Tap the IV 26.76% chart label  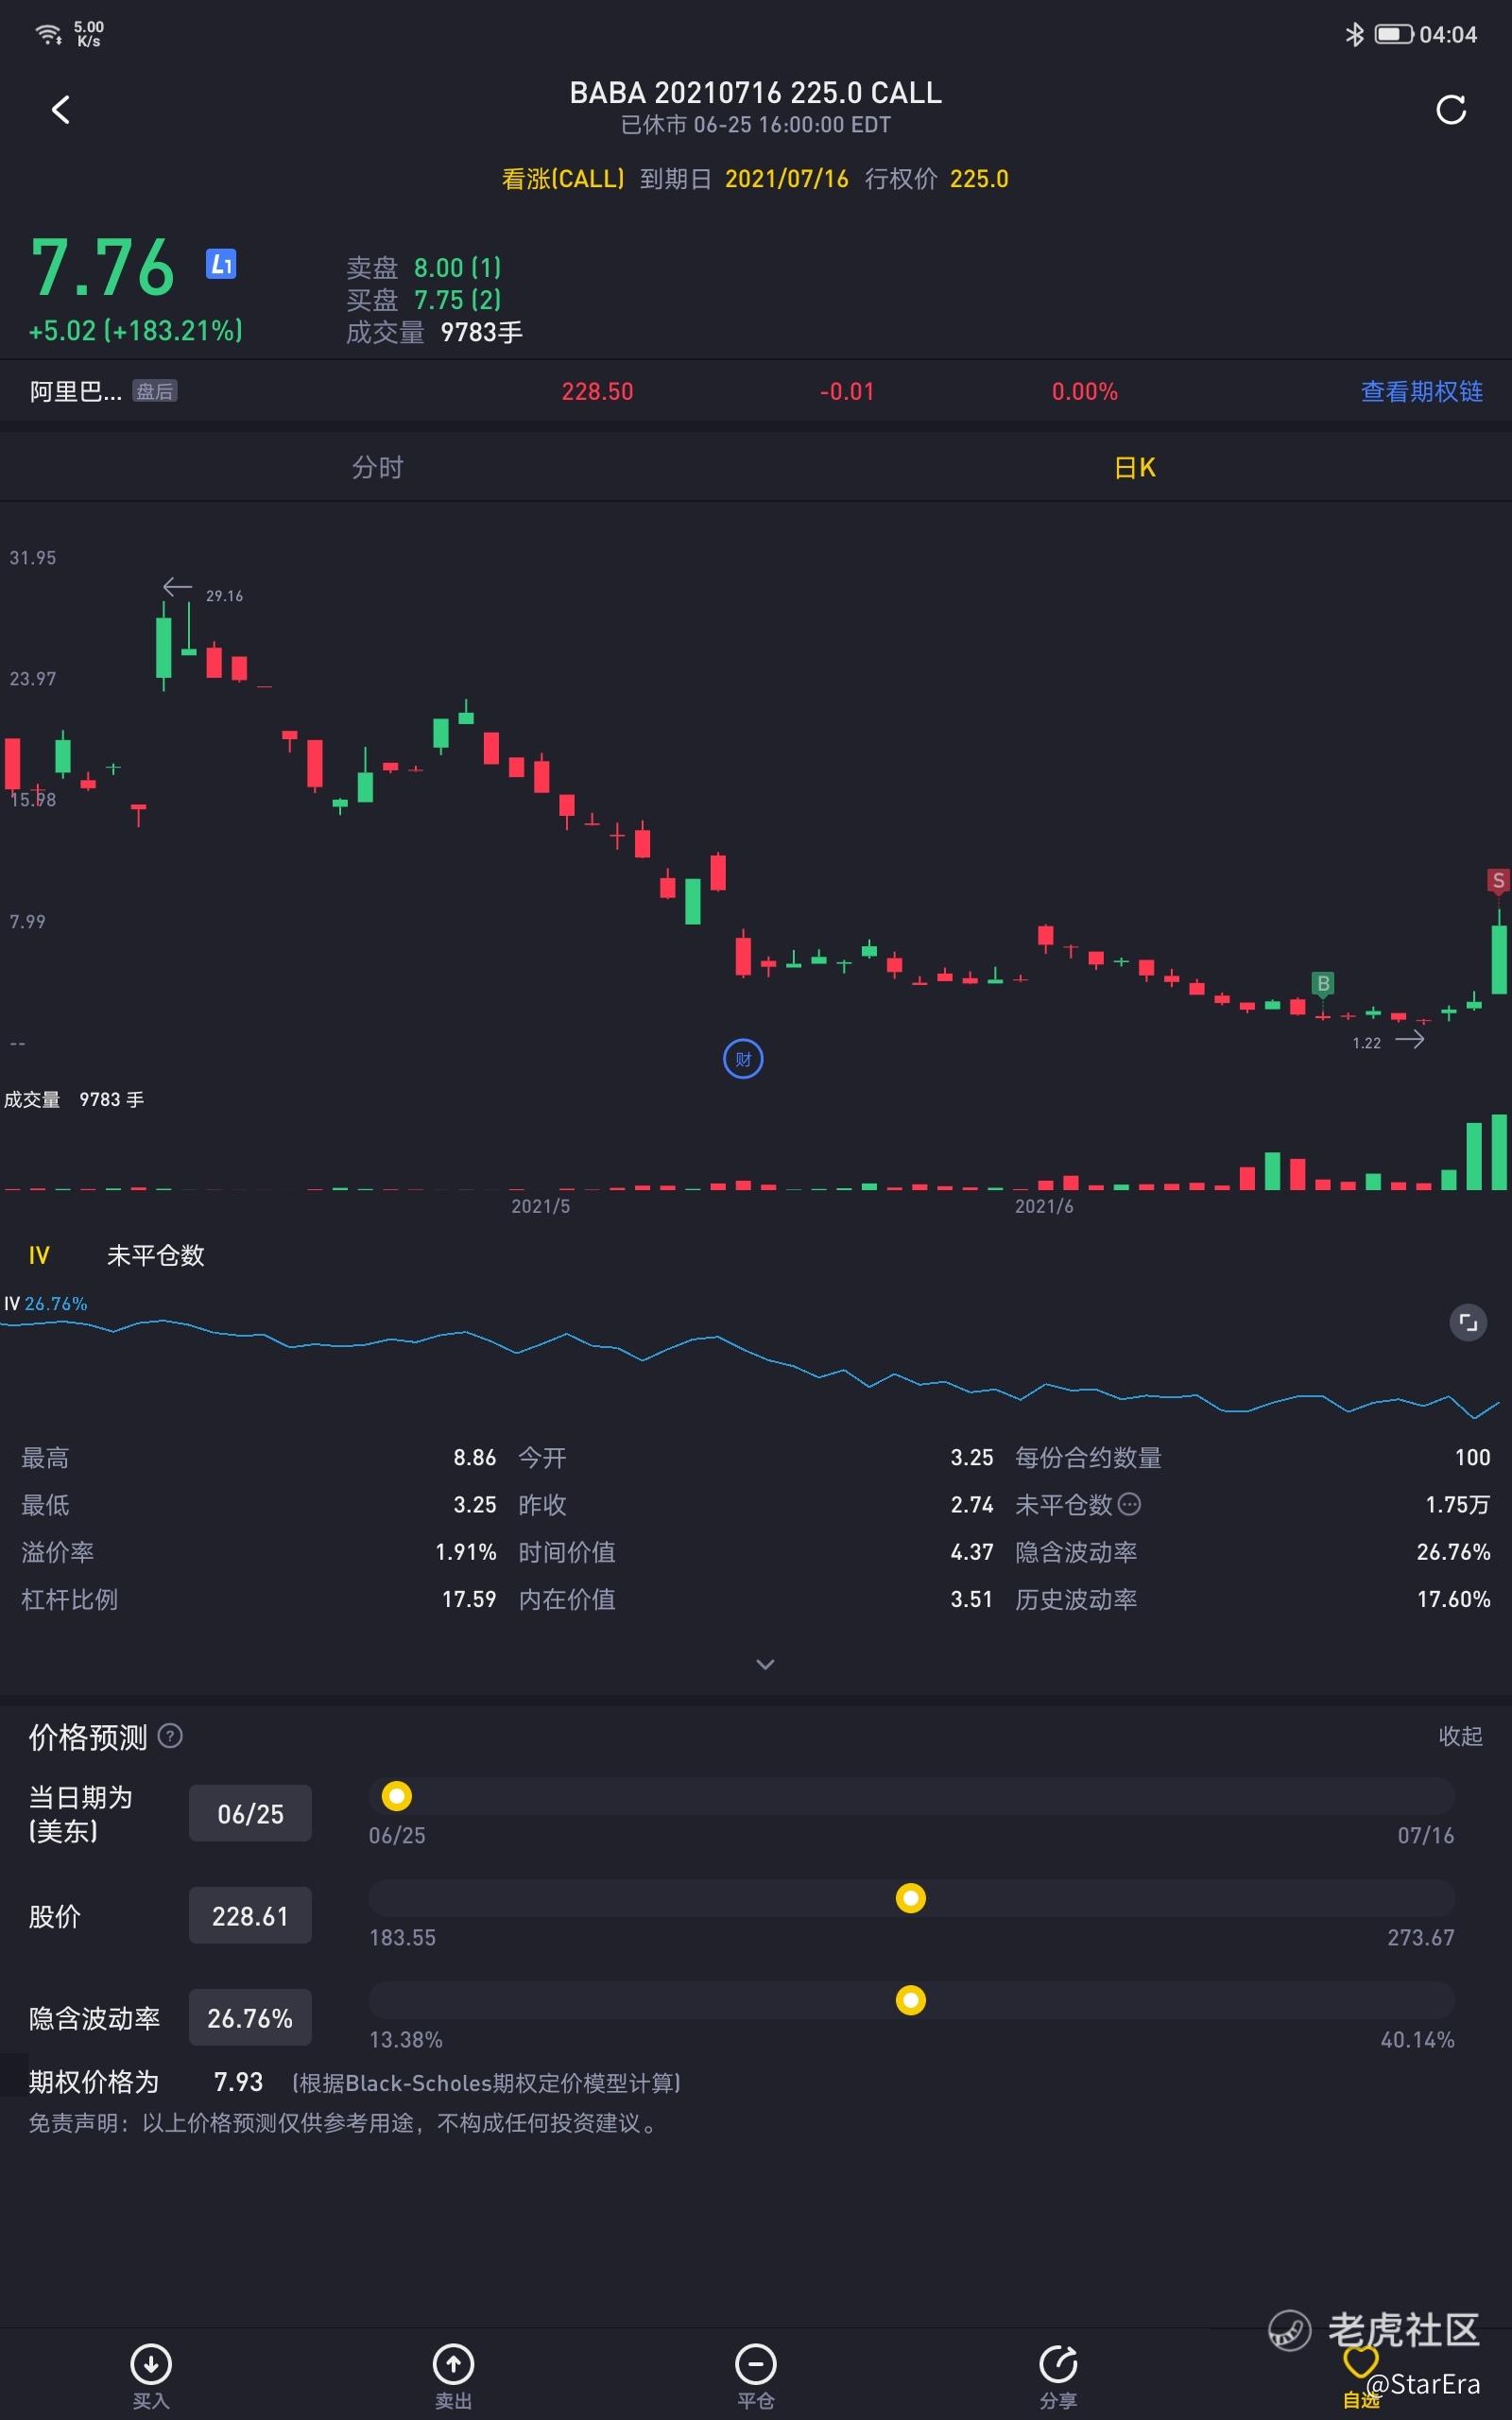tap(46, 1304)
